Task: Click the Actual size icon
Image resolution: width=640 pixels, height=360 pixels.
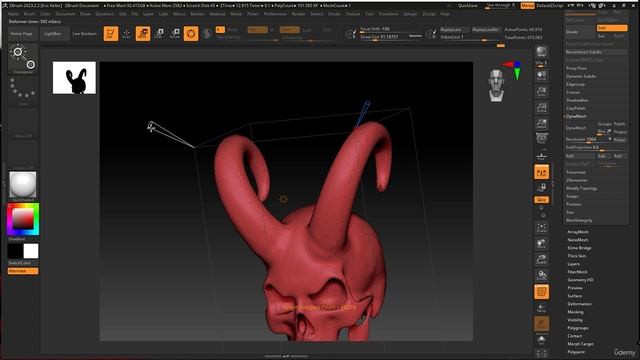Action: pos(542,108)
